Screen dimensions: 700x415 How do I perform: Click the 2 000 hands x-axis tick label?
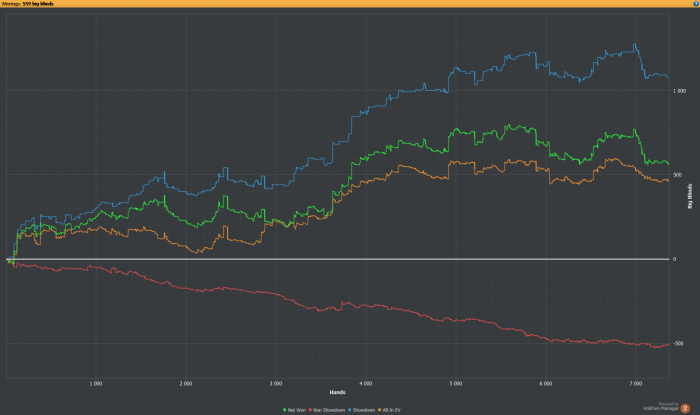186,384
